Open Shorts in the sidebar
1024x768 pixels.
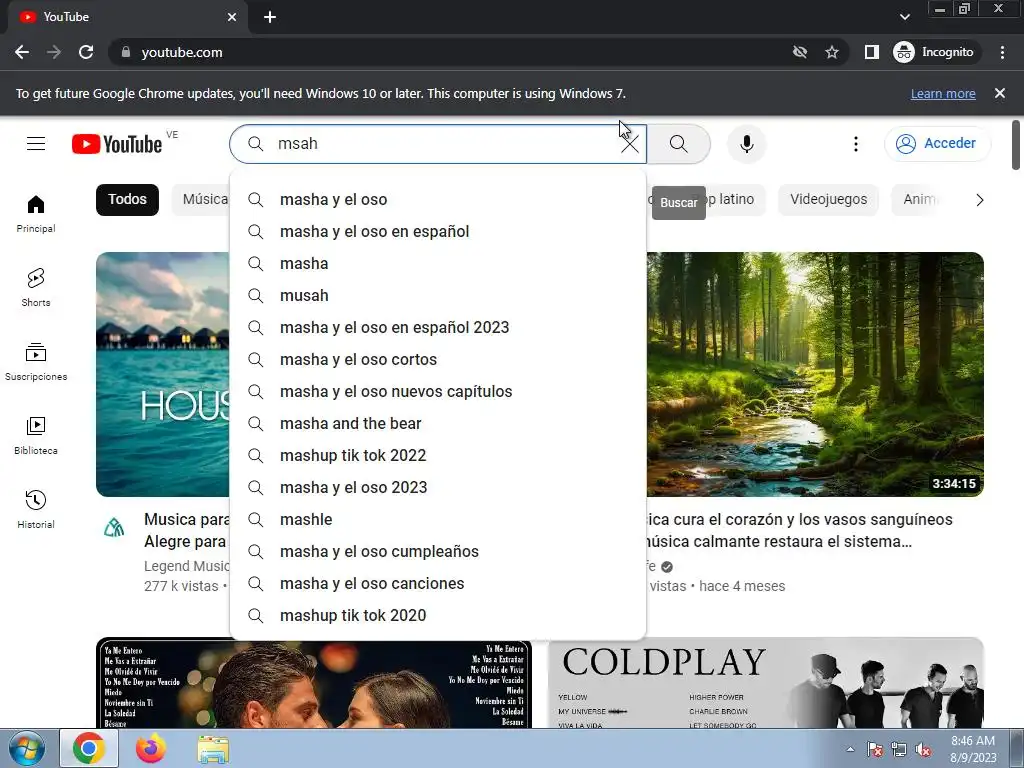[x=36, y=287]
